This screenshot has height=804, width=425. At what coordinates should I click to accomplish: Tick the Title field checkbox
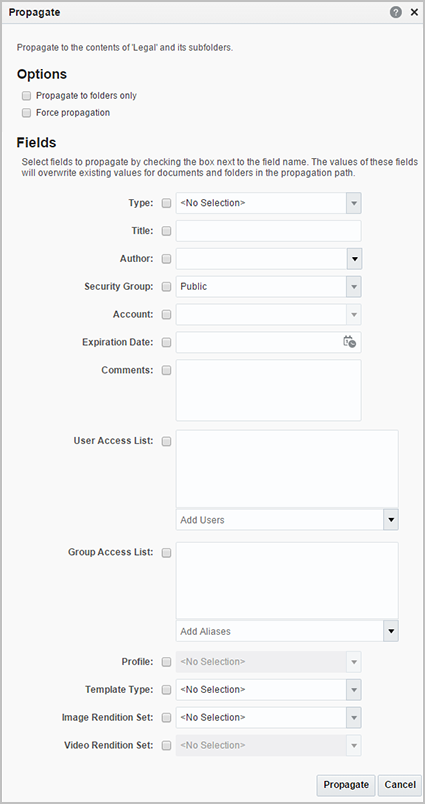click(x=166, y=231)
